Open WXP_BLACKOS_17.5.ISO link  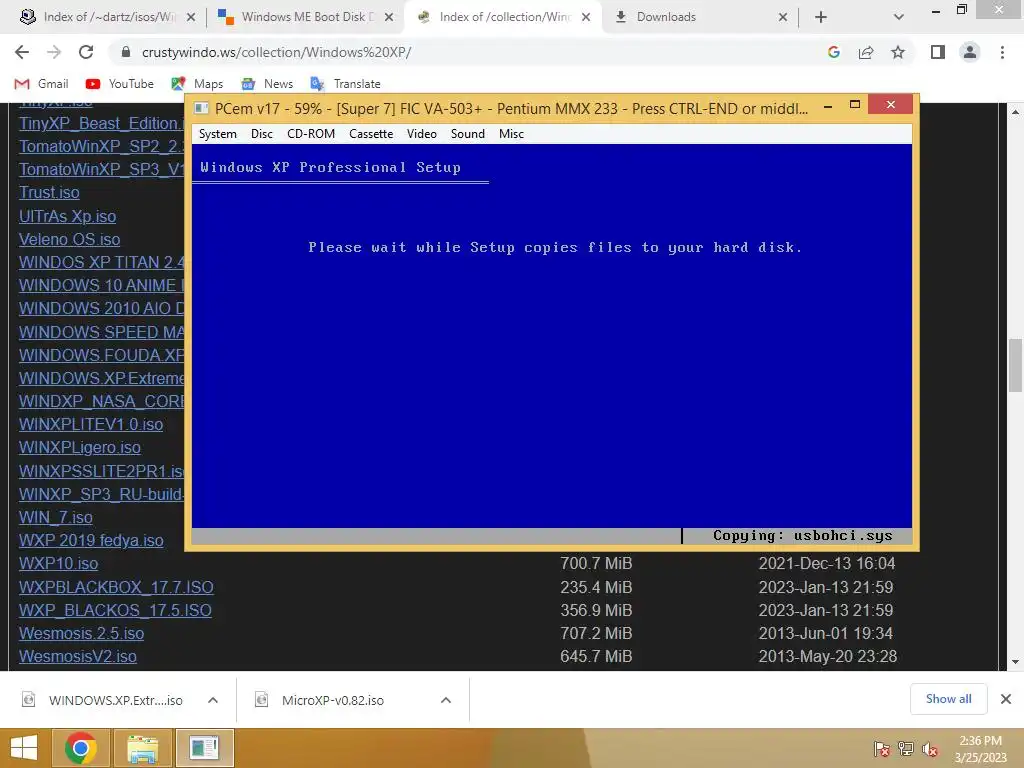115,610
